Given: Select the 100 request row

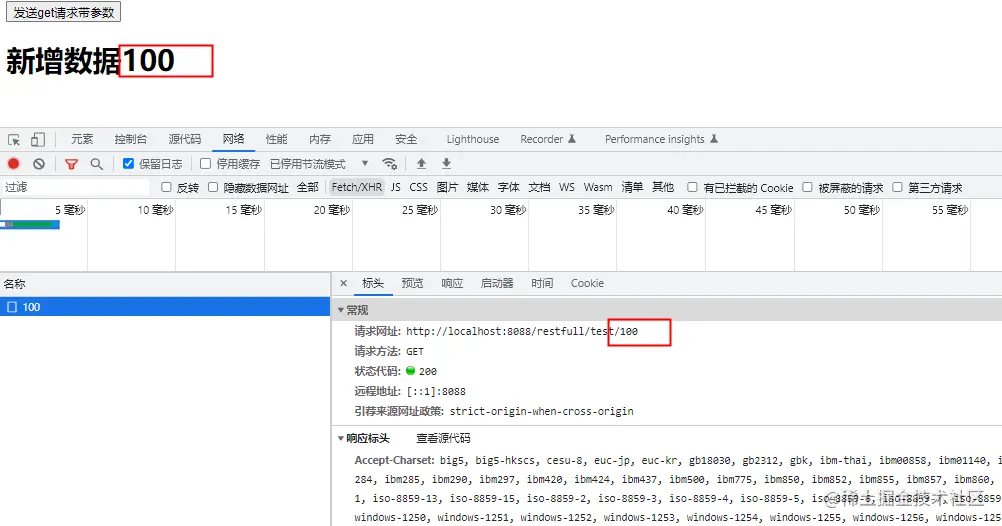Looking at the screenshot, I should coord(165,307).
